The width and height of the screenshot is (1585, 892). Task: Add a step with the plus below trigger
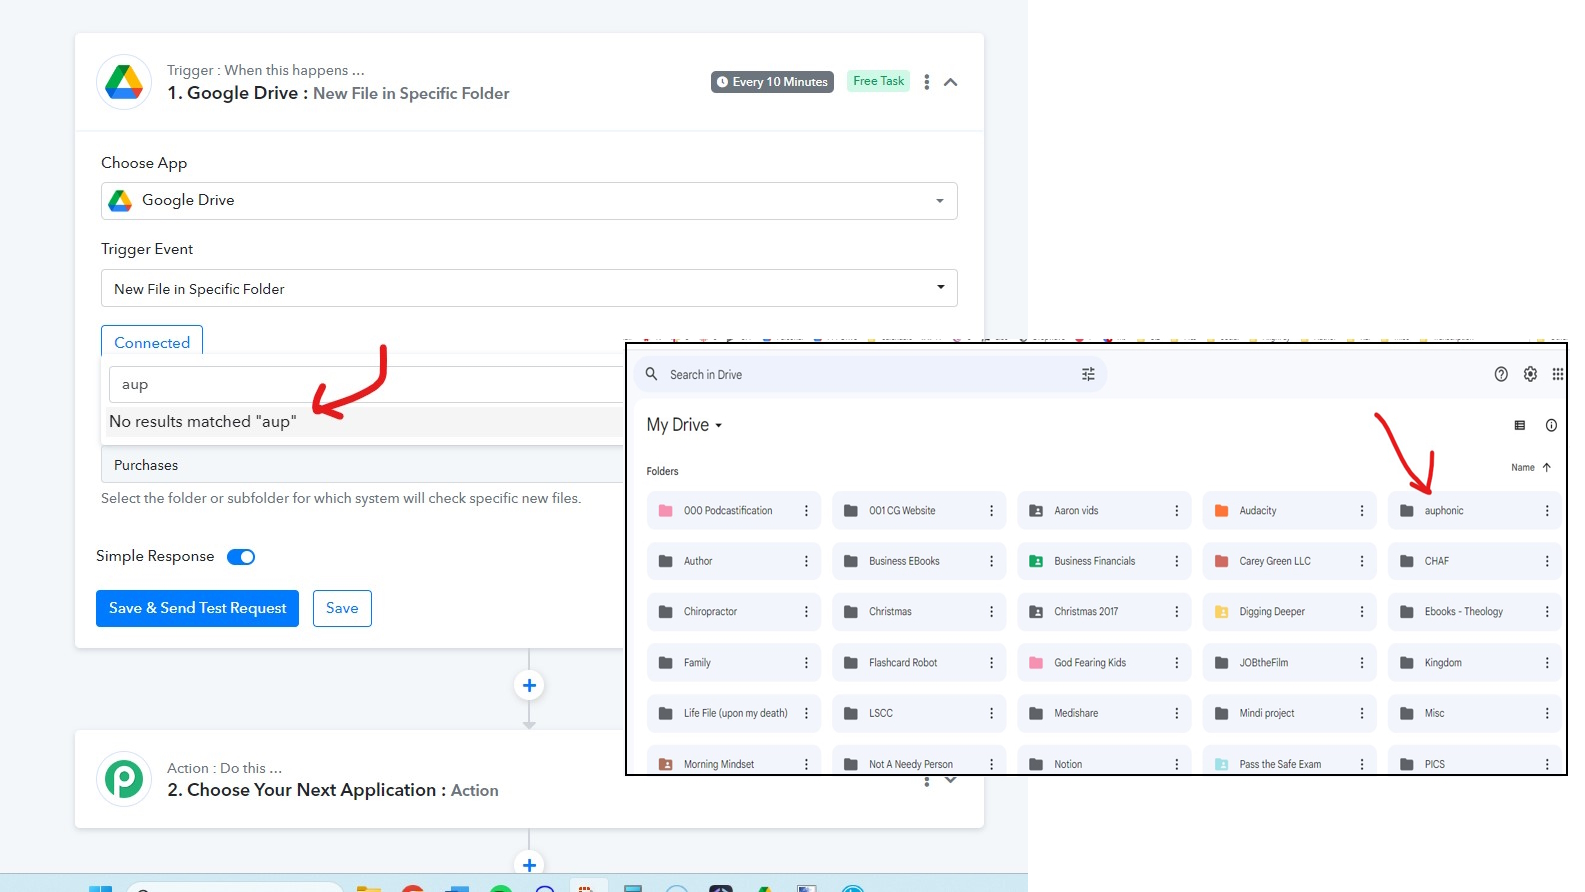529,685
